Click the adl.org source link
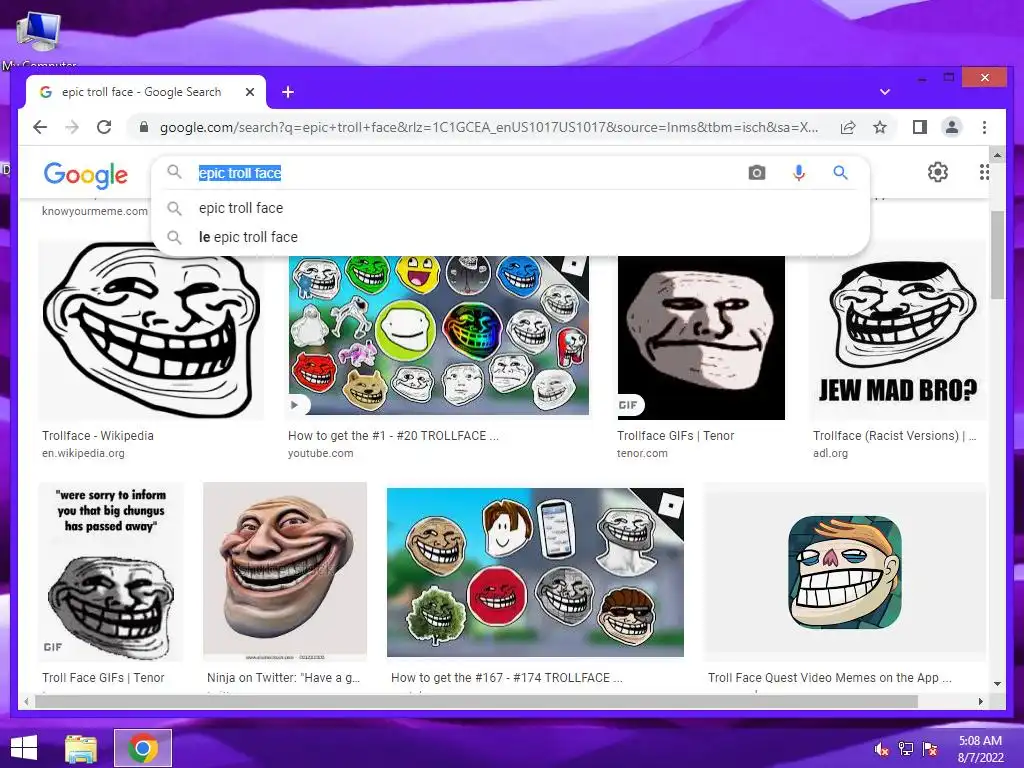This screenshot has width=1024, height=768. pyautogui.click(x=830, y=453)
